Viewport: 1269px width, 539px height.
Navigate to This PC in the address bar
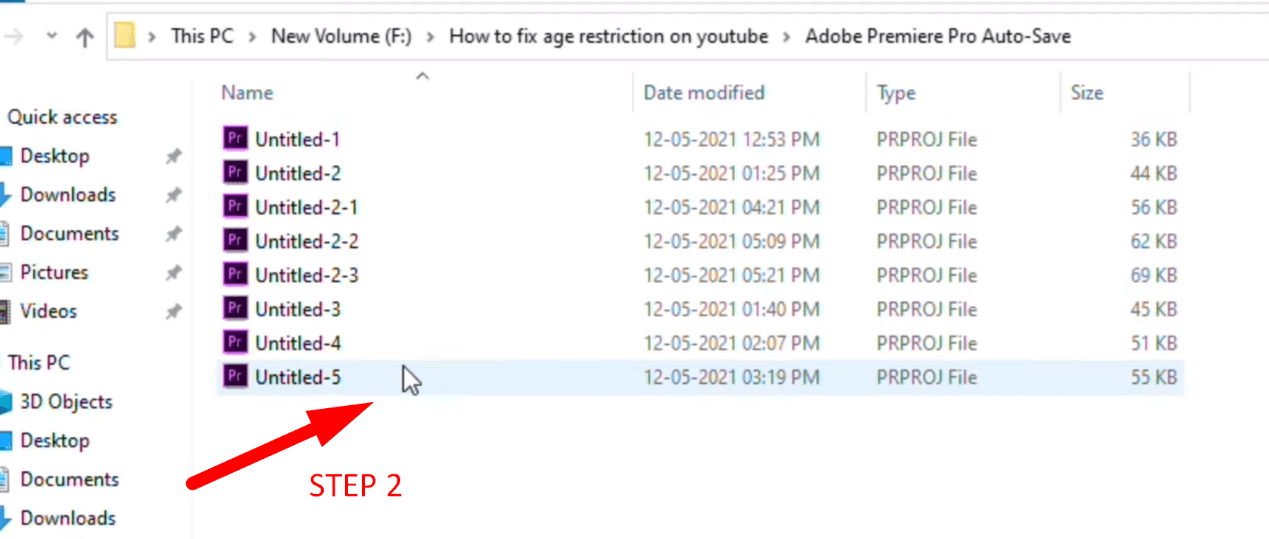click(x=202, y=36)
